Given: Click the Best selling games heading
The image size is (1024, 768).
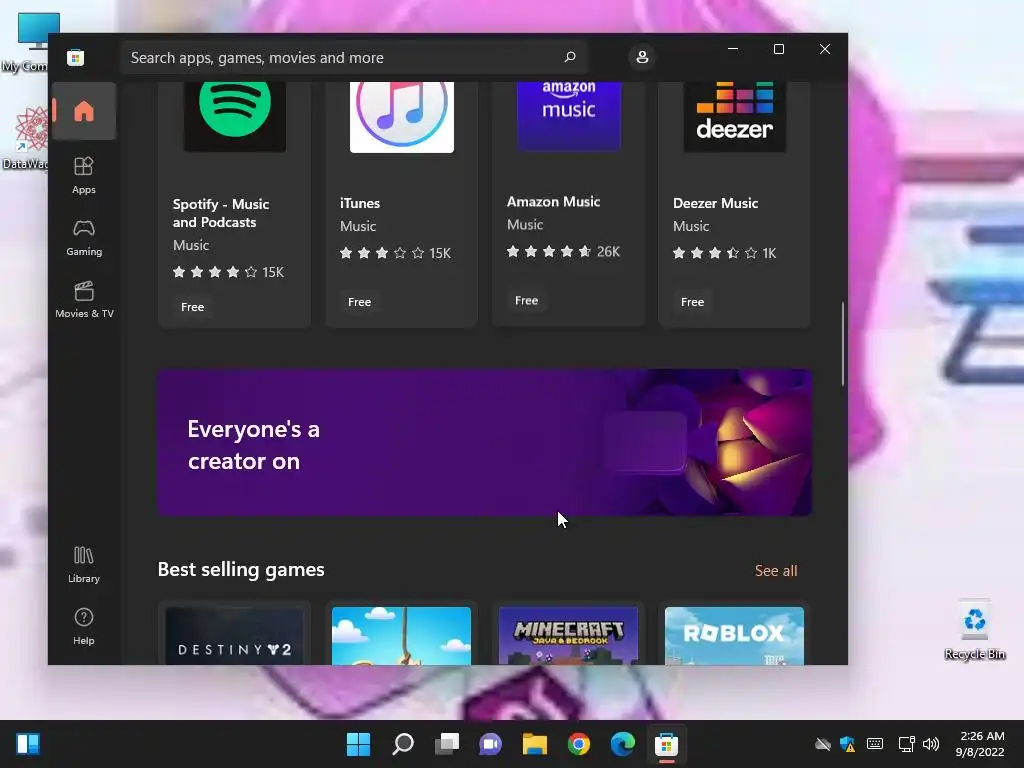Looking at the screenshot, I should pyautogui.click(x=241, y=569).
